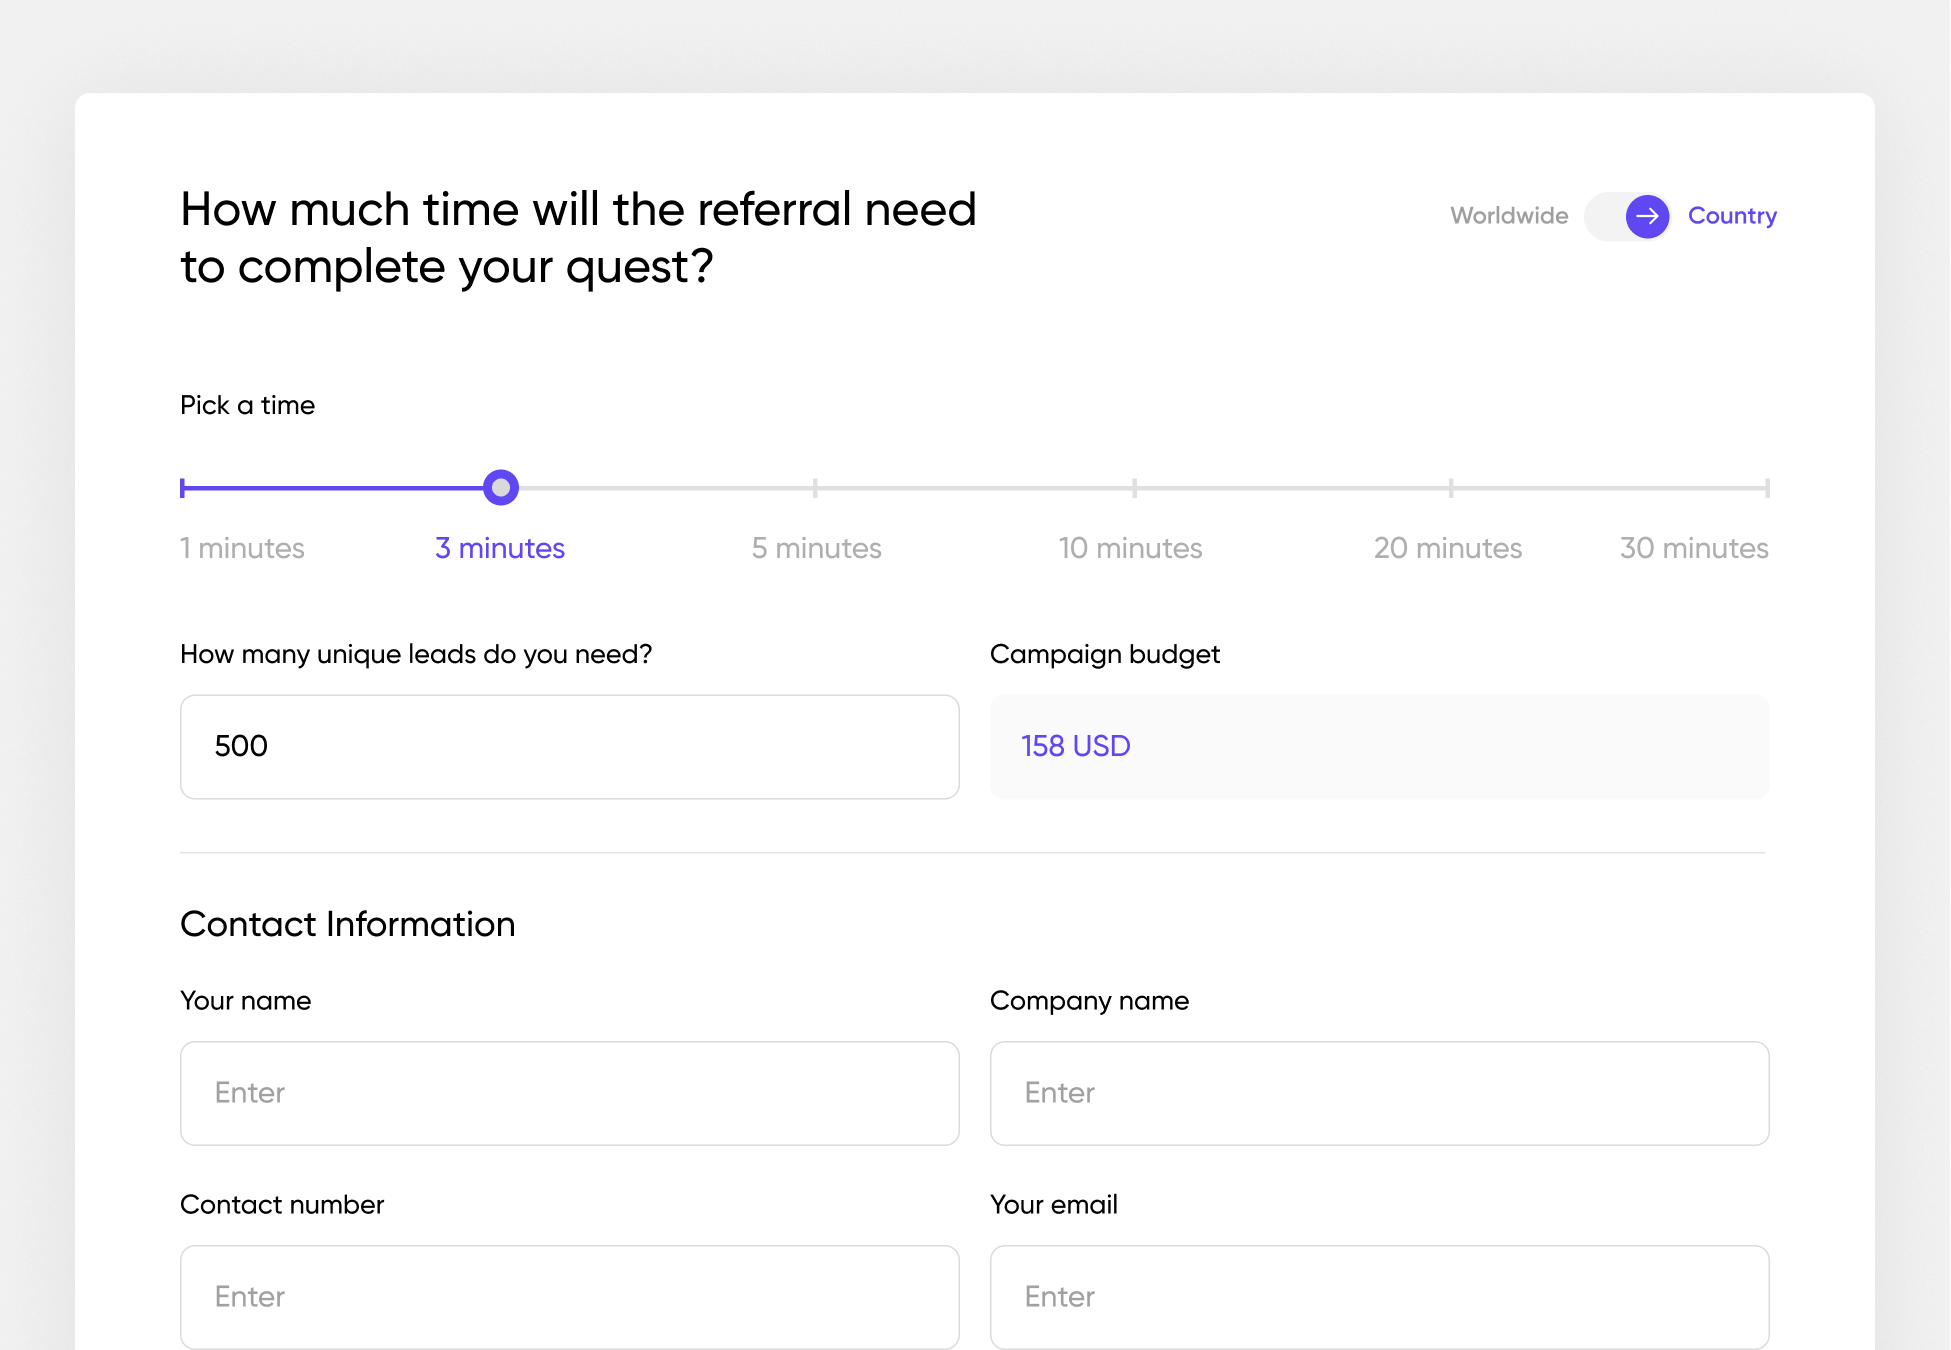
Task: Focus the Company name field
Action: pyautogui.click(x=1379, y=1093)
